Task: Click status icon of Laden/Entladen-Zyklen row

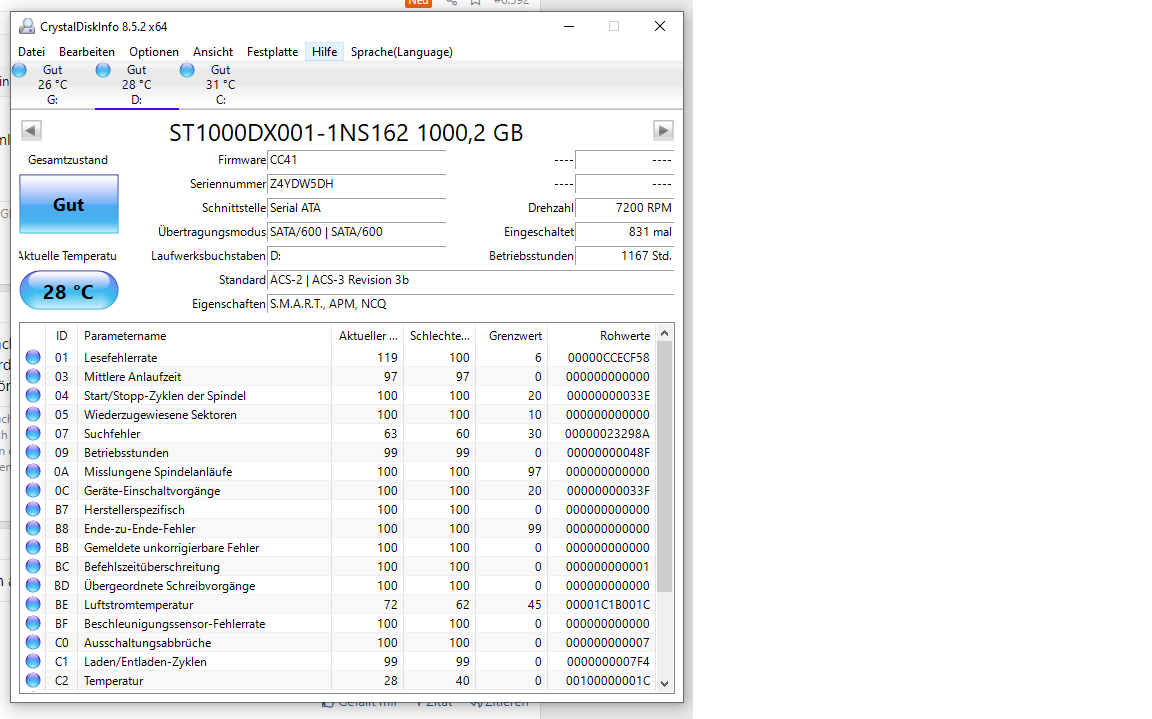Action: click(33, 662)
